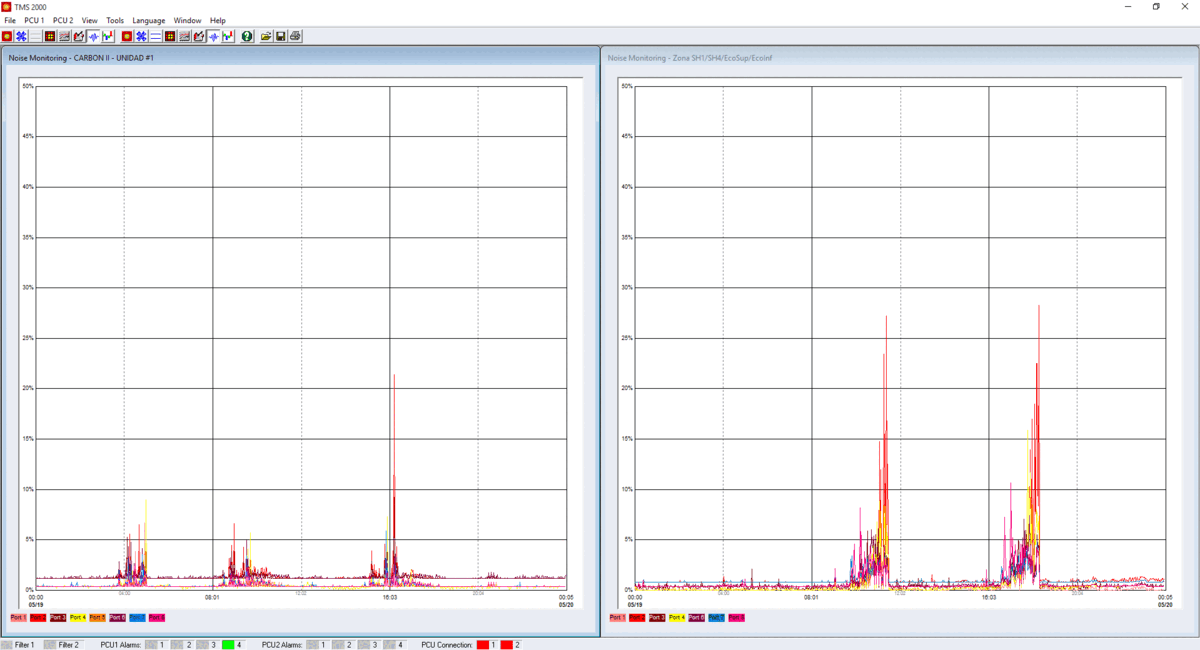1200x650 pixels.
Task: Click yellow Port 4 legend swatch in CARBON II chart
Action: (77, 618)
